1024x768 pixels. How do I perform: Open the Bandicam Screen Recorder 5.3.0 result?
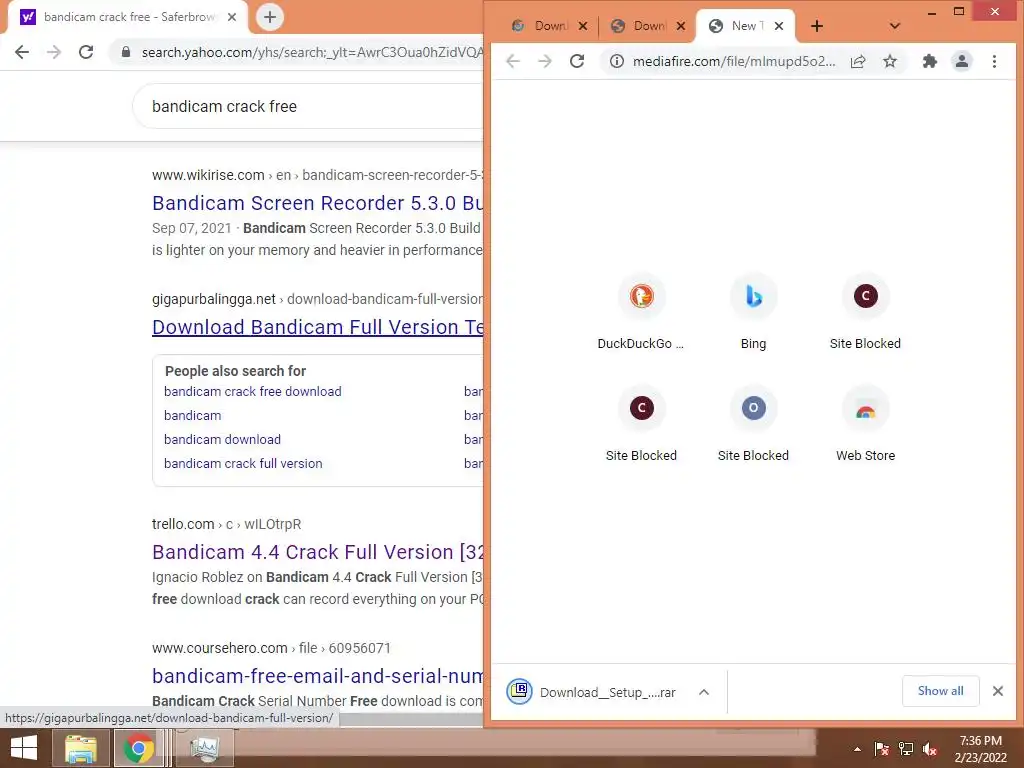click(317, 203)
